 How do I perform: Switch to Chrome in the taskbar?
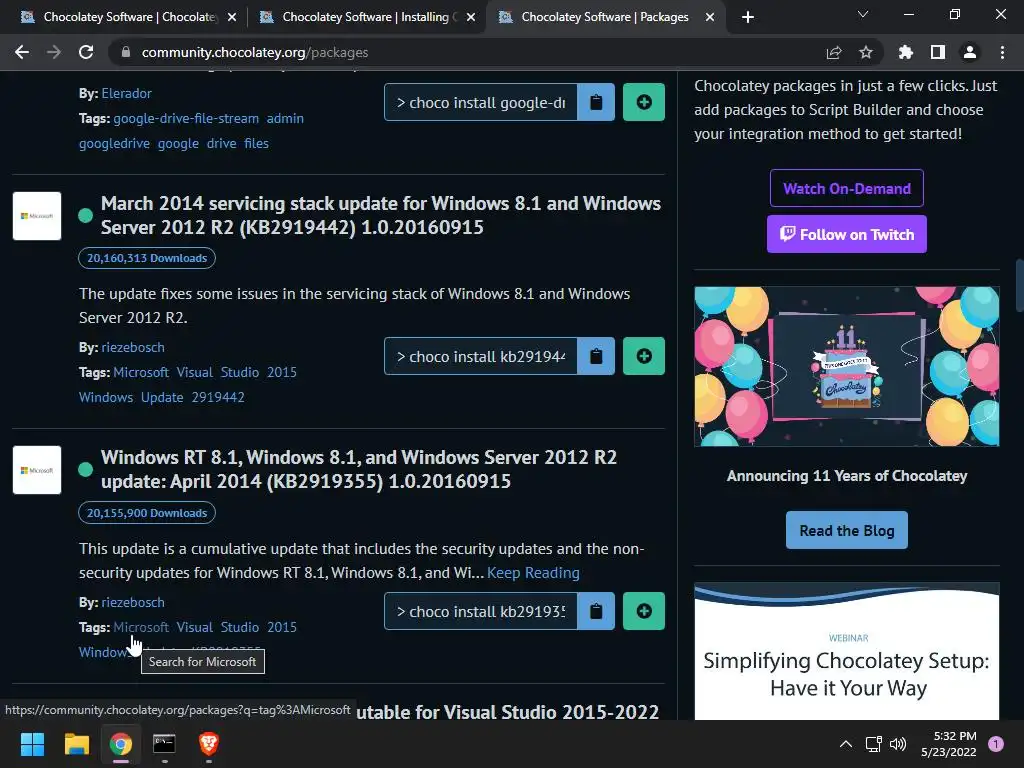(x=121, y=744)
